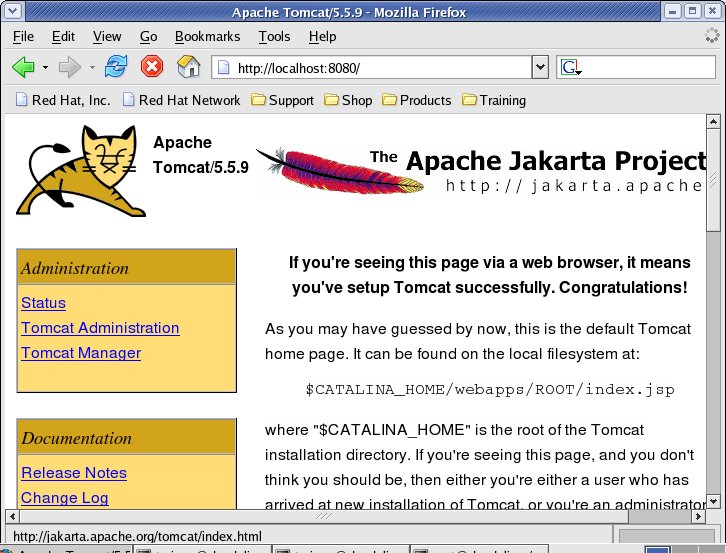Screen dimensions: 726x553
Task: Click the Firefox activity throbber icon
Action: pyautogui.click(x=712, y=36)
